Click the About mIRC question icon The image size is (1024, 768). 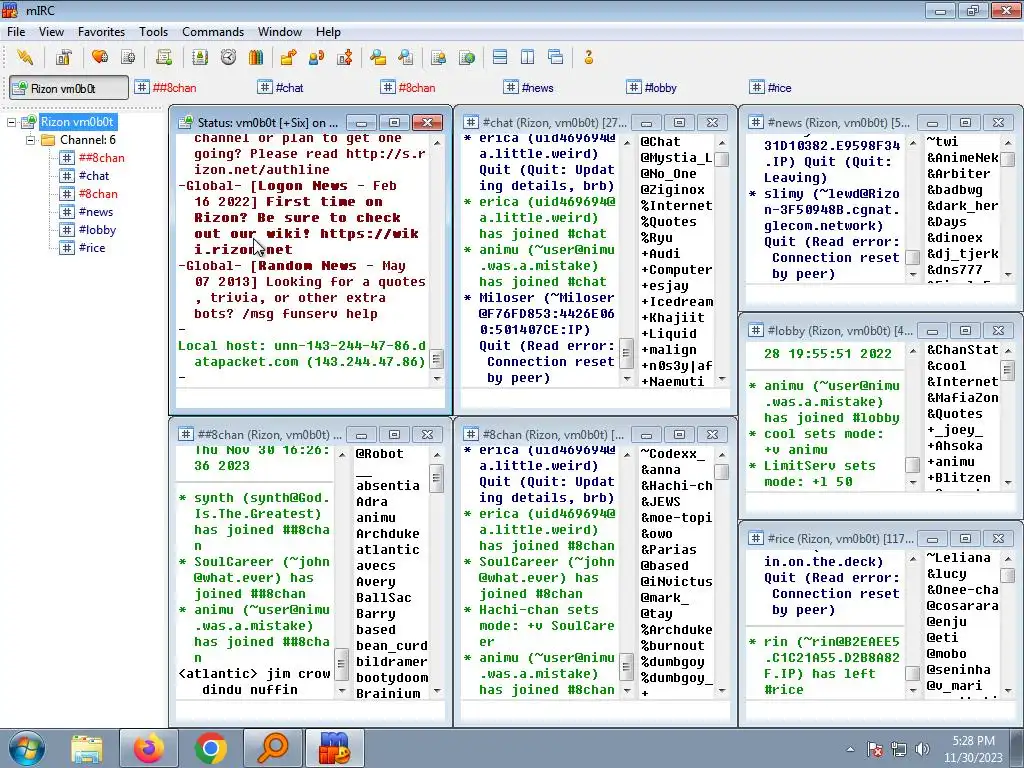point(588,57)
